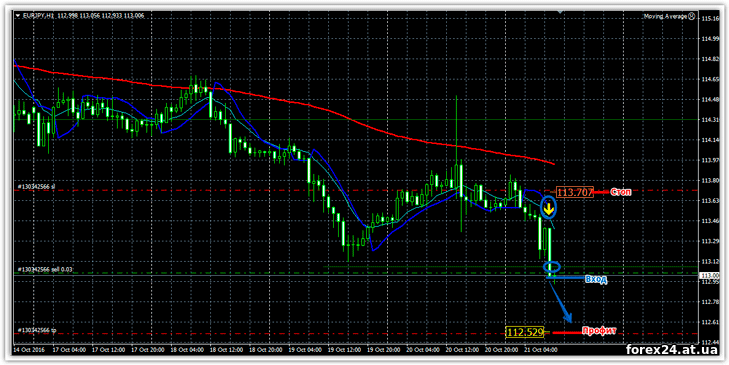The height and width of the screenshot is (365, 729).
Task: Click the 113.80 price axis label
Action: pos(711,180)
